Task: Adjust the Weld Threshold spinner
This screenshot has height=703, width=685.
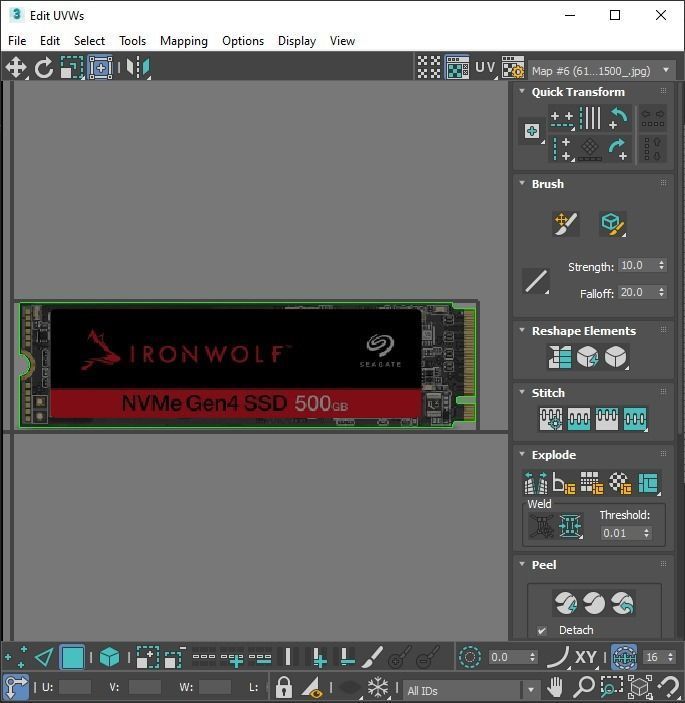Action: (x=646, y=533)
